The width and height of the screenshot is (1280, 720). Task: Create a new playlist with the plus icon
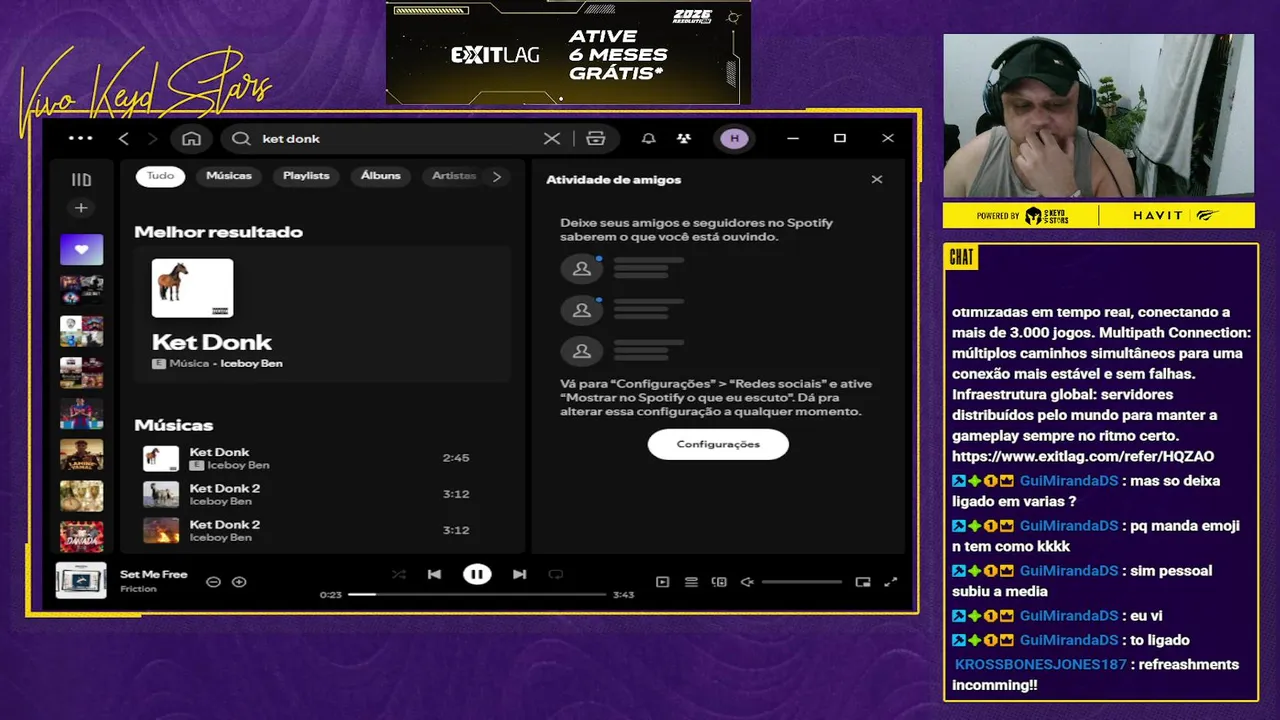[x=81, y=208]
